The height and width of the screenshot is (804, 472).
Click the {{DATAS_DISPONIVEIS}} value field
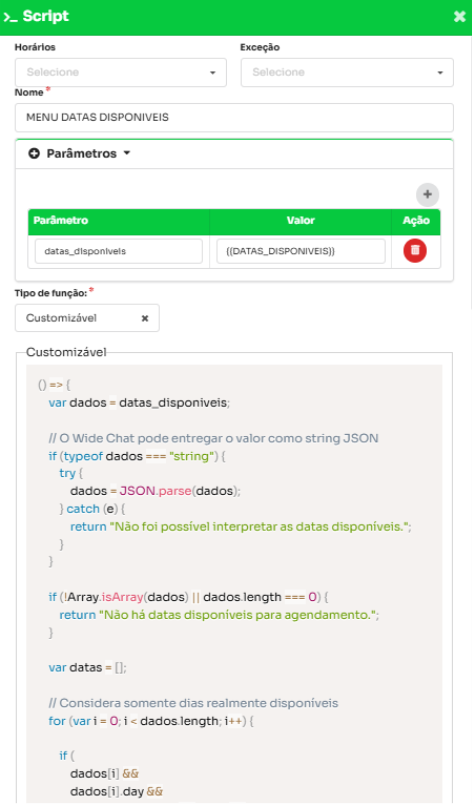pyautogui.click(x=301, y=251)
